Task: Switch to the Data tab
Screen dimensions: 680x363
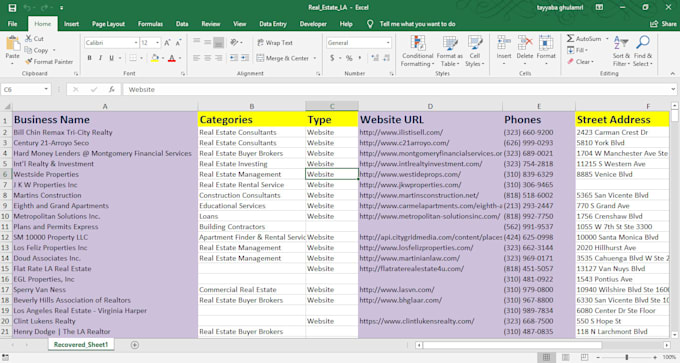Action: point(182,24)
